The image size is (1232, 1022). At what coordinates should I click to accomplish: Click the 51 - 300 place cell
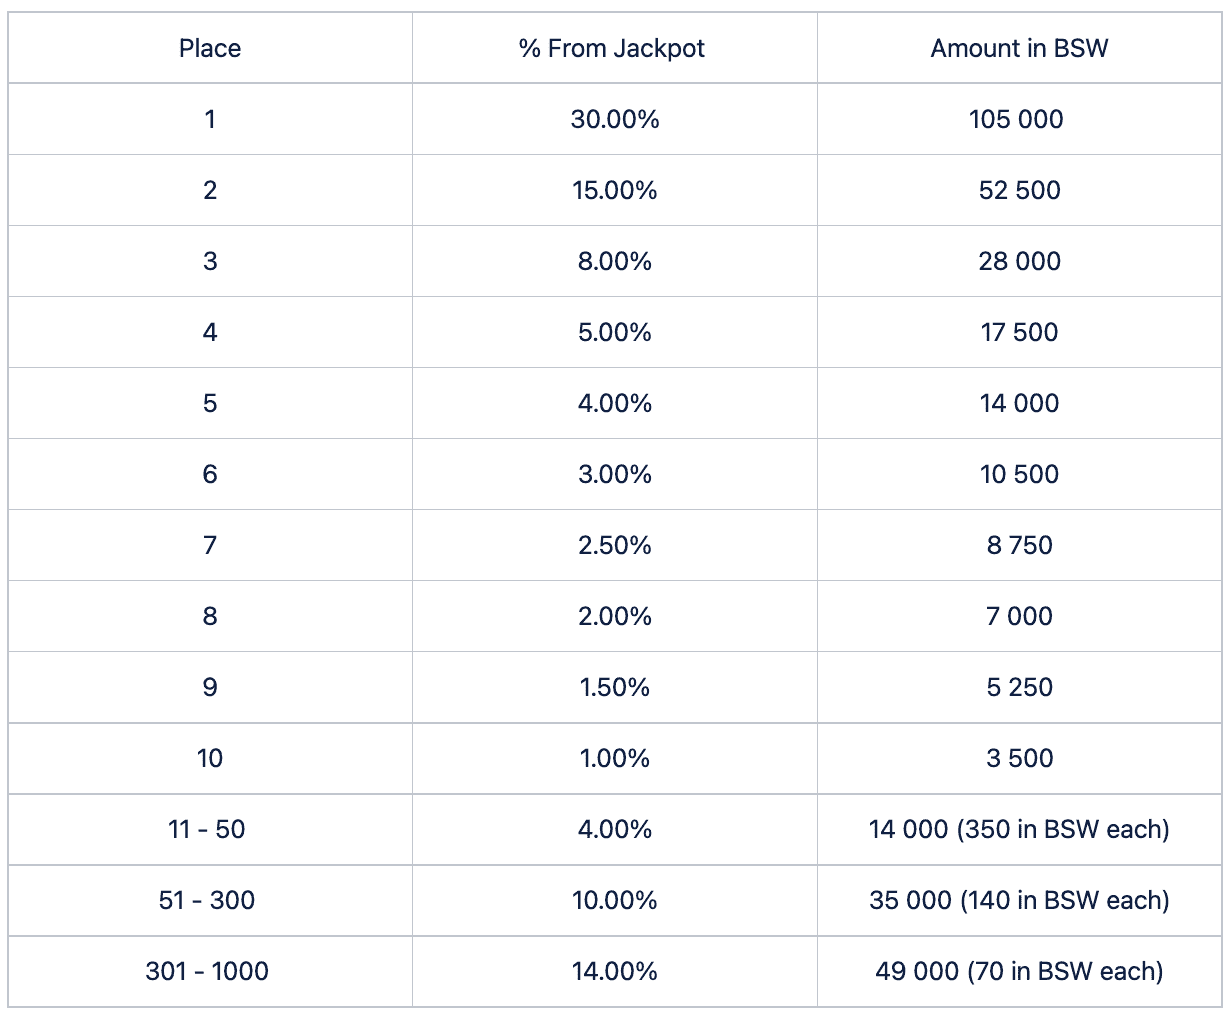[x=210, y=900]
